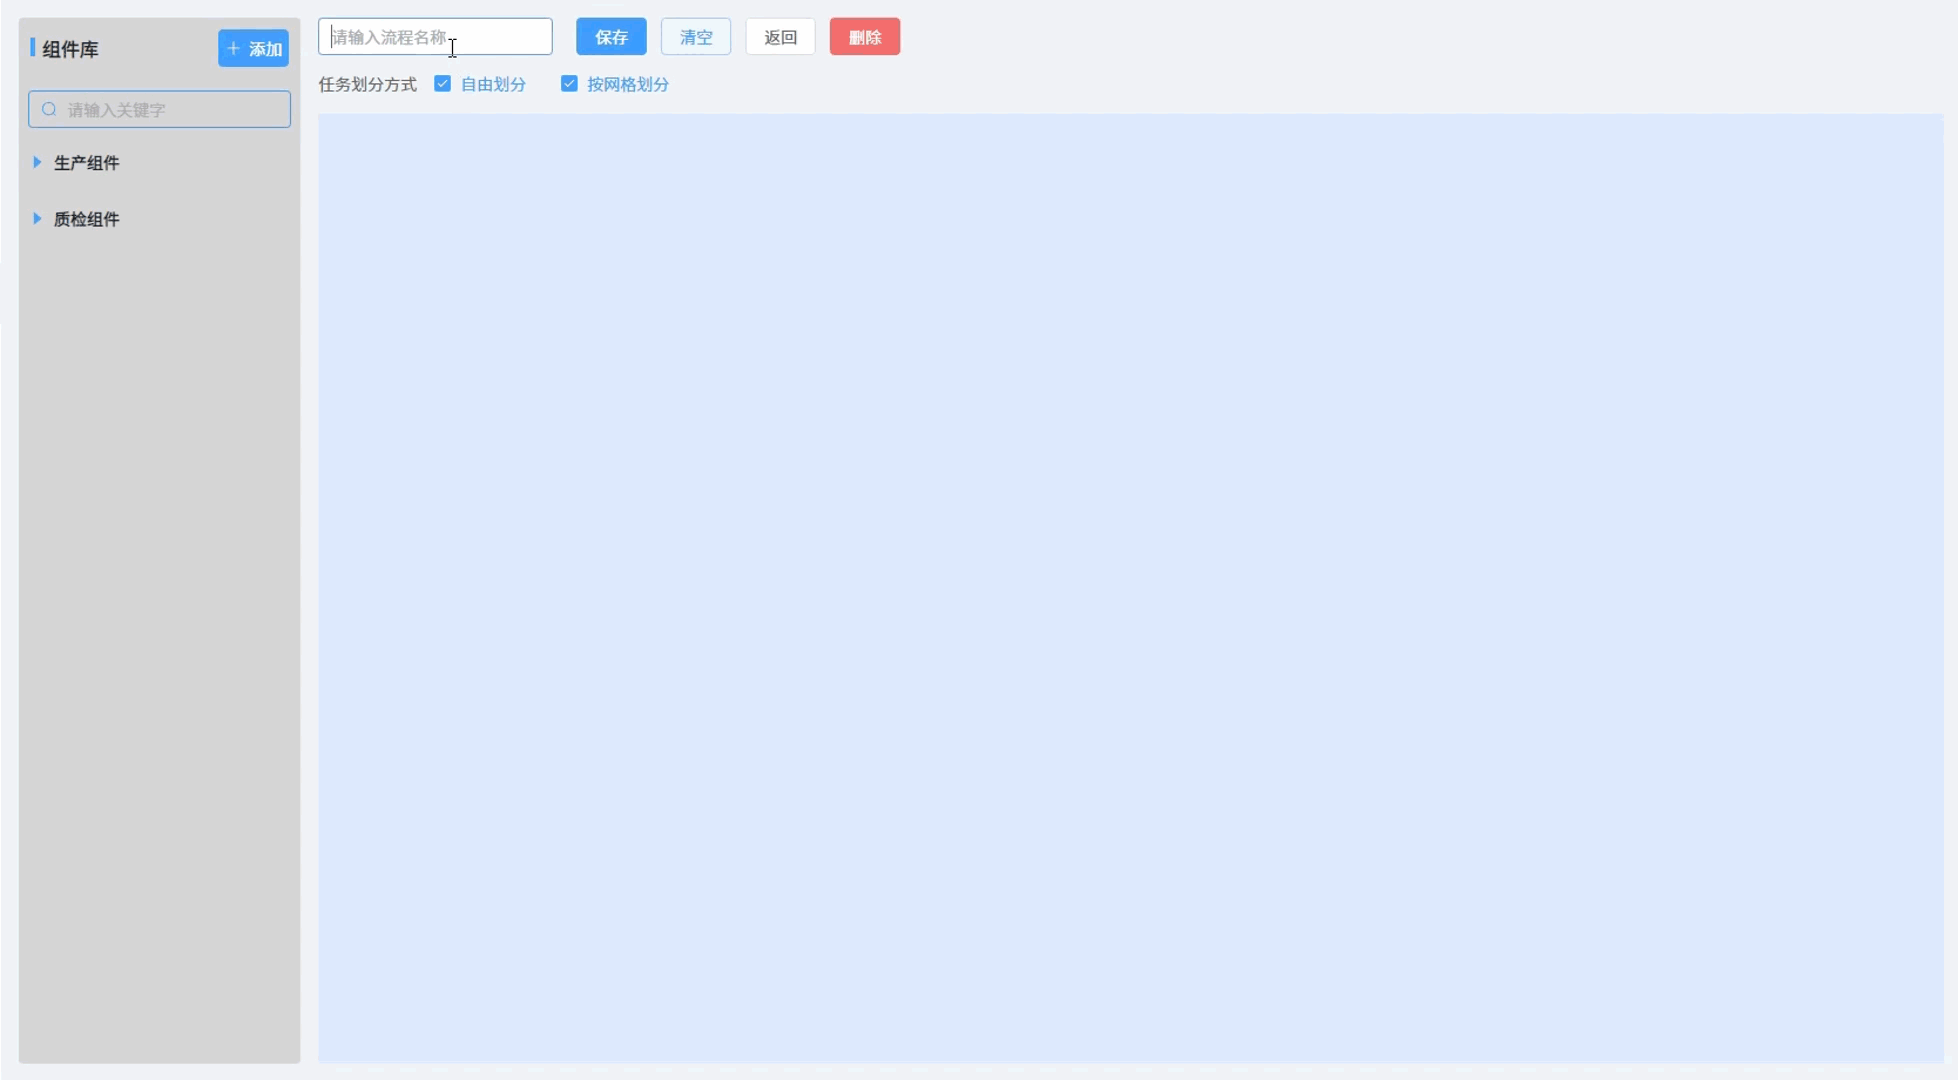1958x1080 pixels.
Task: Select the 生产组件 tree label
Action: [x=86, y=163]
